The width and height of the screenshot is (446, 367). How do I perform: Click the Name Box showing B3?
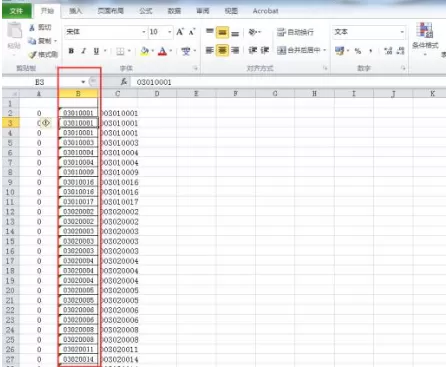40,82
